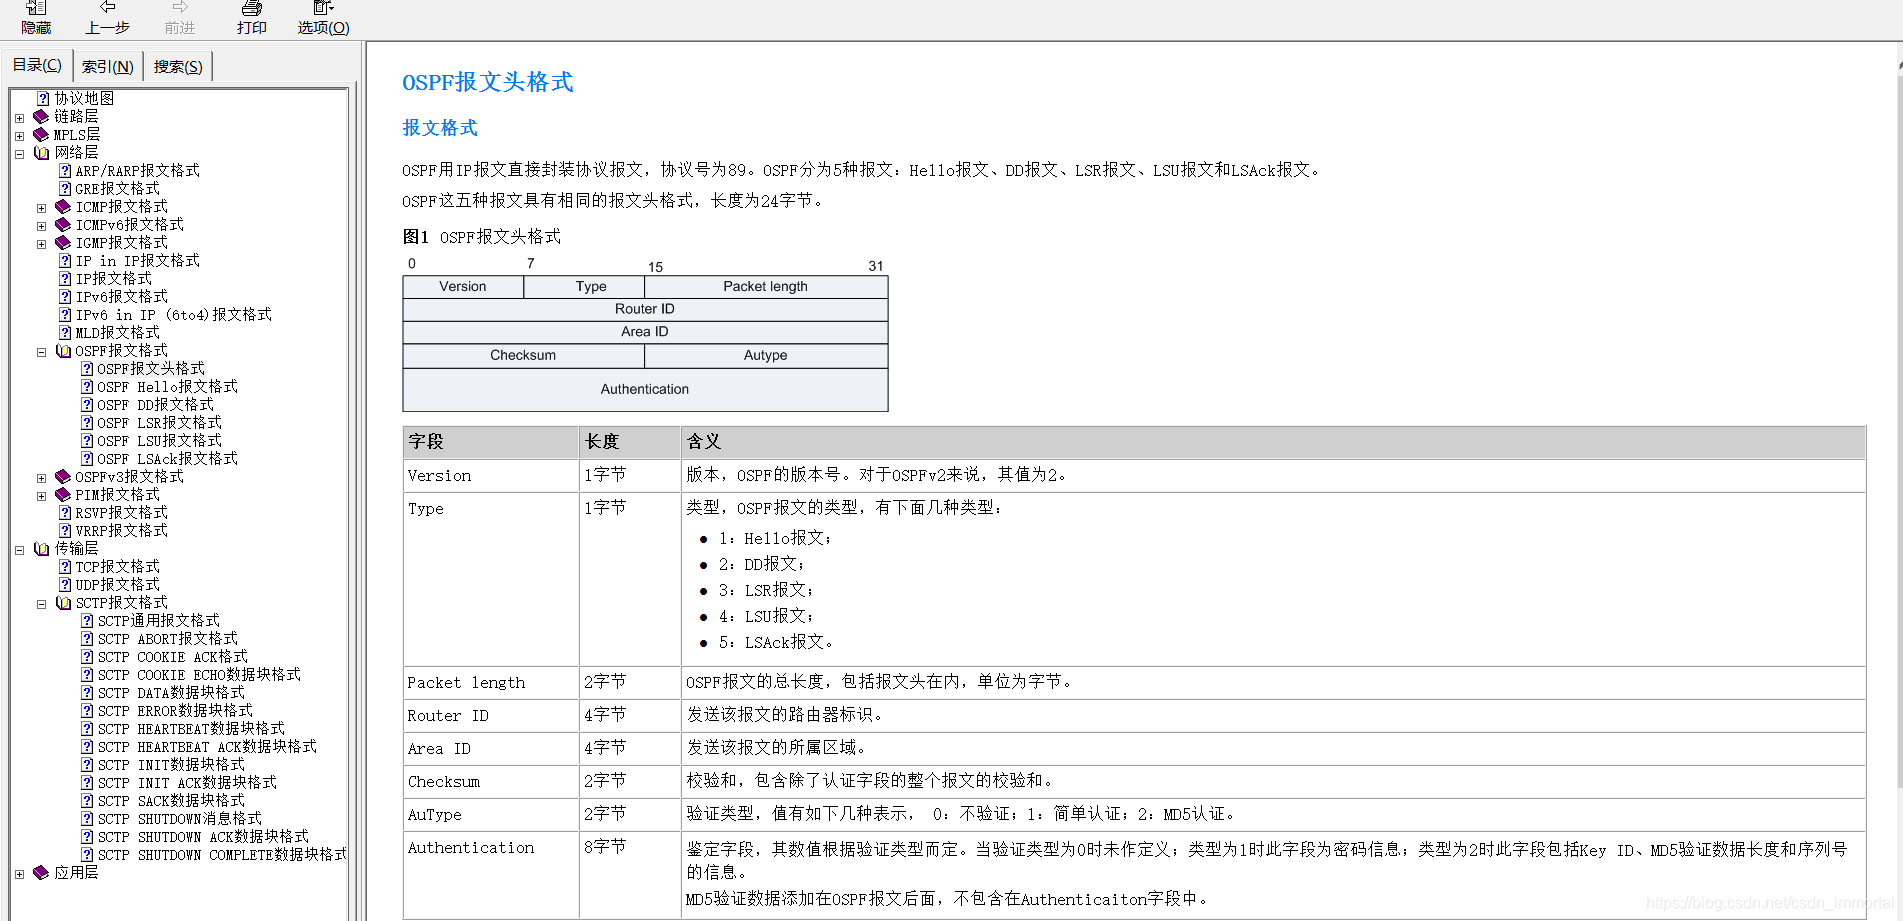Click the Authentication field cell in table
The width and height of the screenshot is (1903, 921).
point(491,874)
